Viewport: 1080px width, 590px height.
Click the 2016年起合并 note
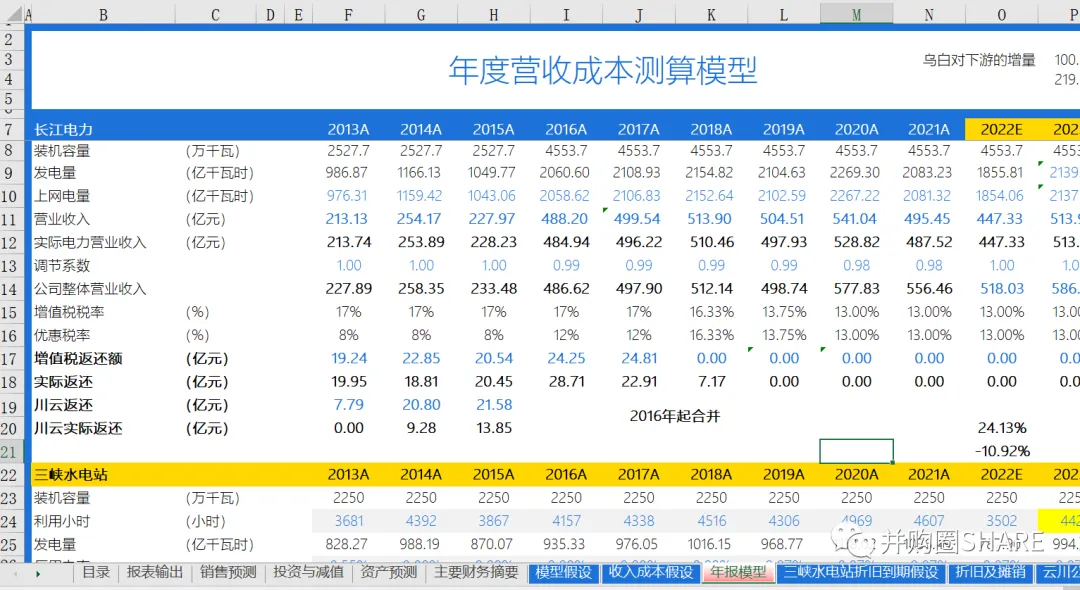[x=675, y=416]
